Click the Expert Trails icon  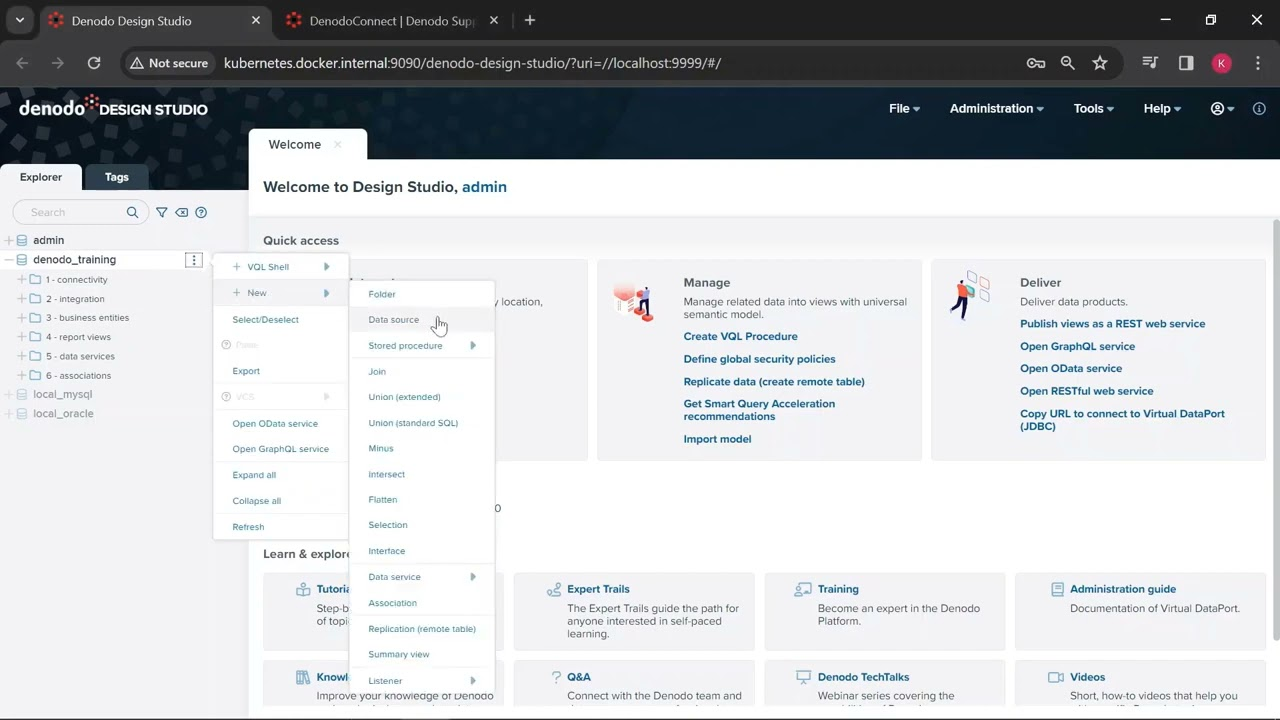pos(554,590)
